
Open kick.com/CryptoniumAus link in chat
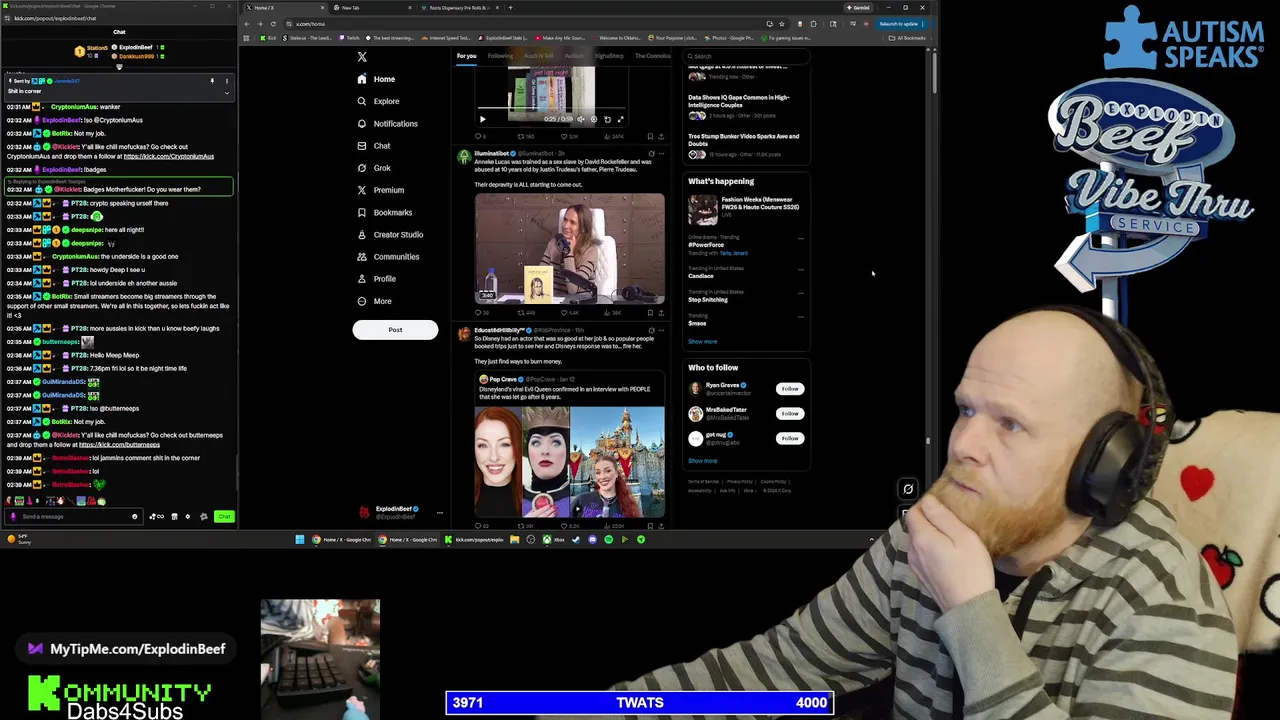click(x=168, y=156)
